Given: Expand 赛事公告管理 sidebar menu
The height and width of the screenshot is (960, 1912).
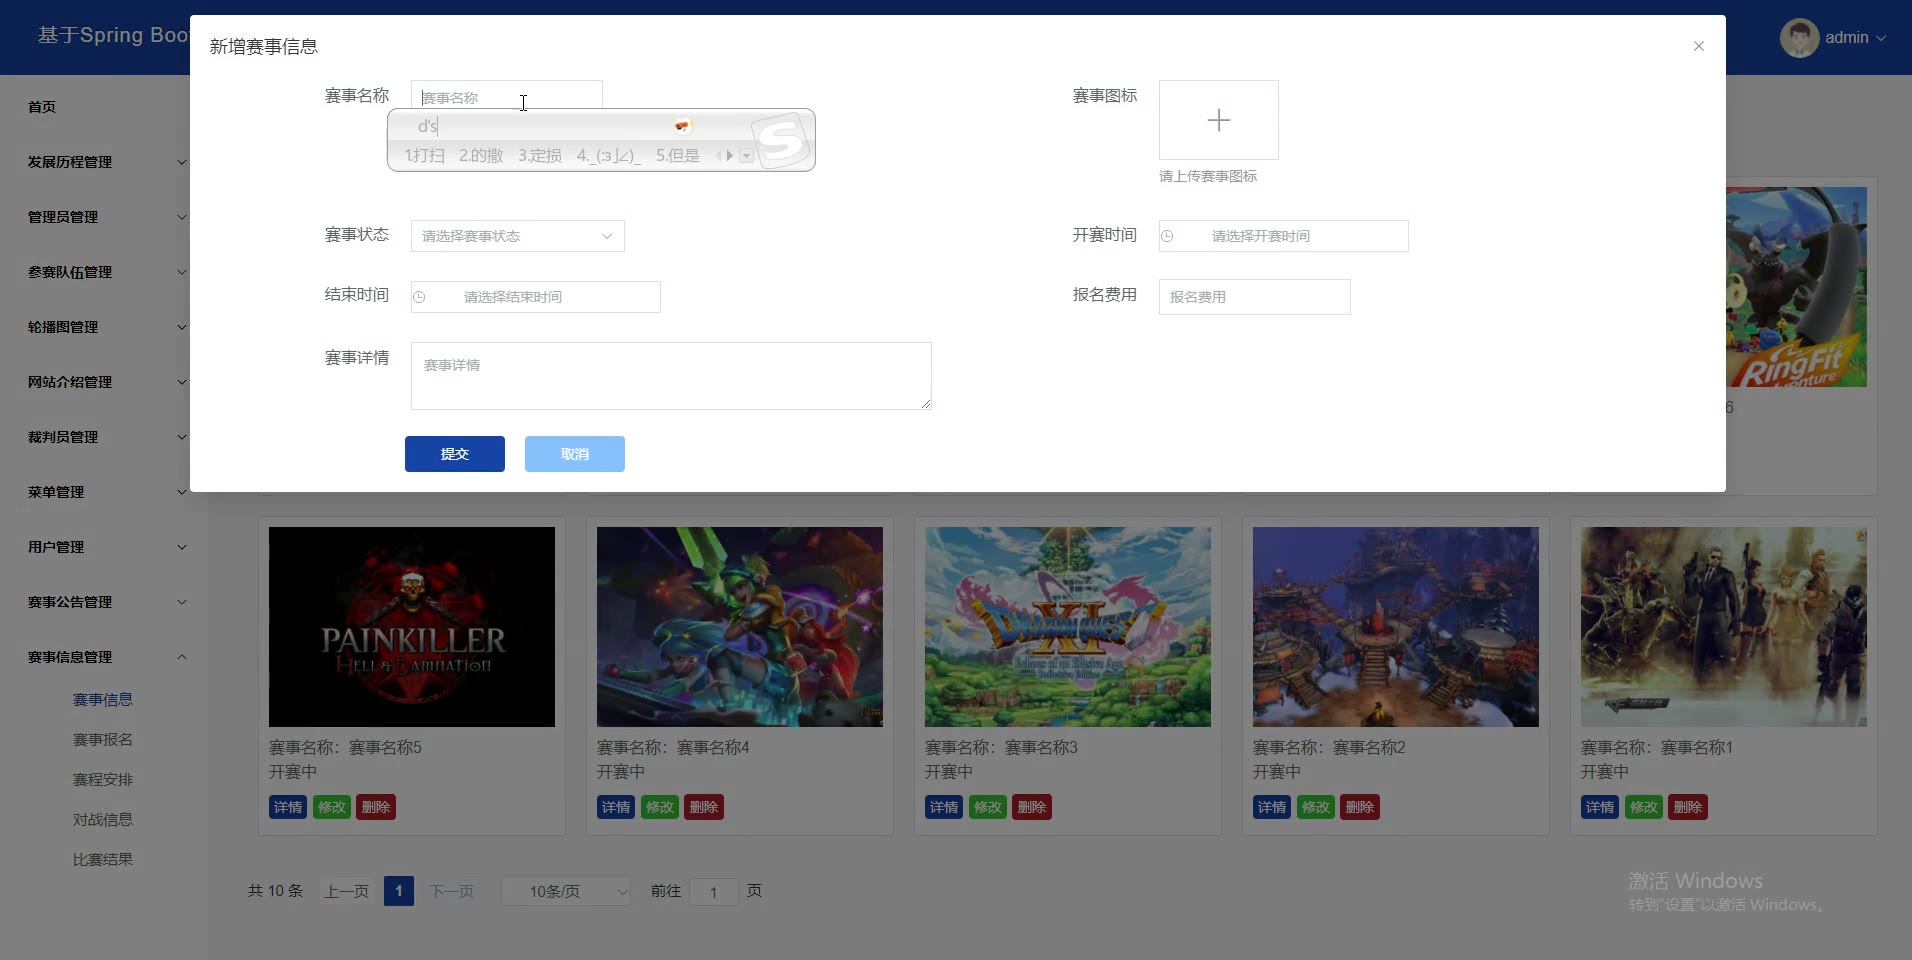Looking at the screenshot, I should [x=105, y=602].
